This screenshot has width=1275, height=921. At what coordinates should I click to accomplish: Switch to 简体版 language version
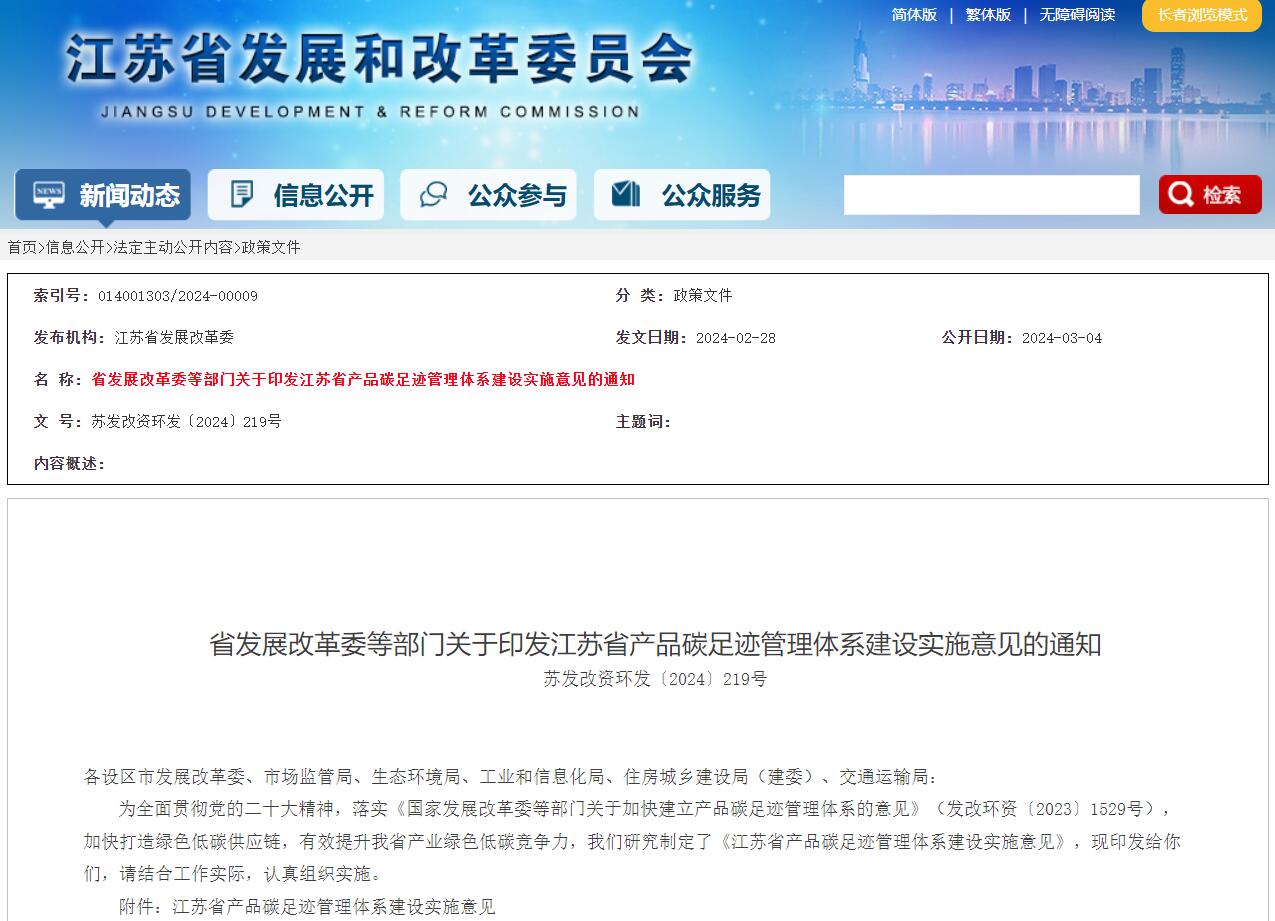point(914,15)
